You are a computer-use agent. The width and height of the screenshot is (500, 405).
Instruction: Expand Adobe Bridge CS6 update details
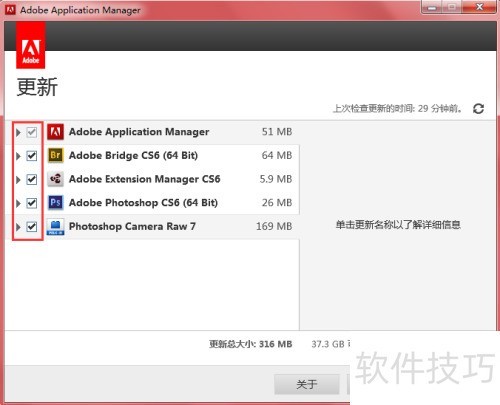(x=18, y=156)
